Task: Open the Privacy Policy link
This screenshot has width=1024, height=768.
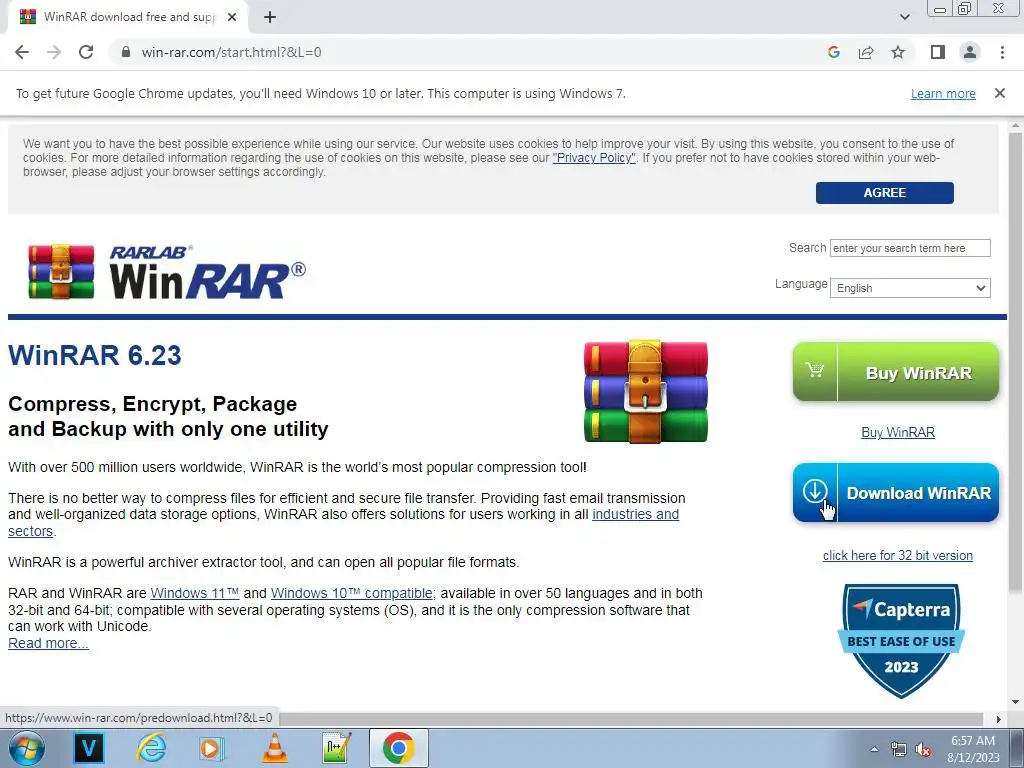Action: [x=594, y=158]
